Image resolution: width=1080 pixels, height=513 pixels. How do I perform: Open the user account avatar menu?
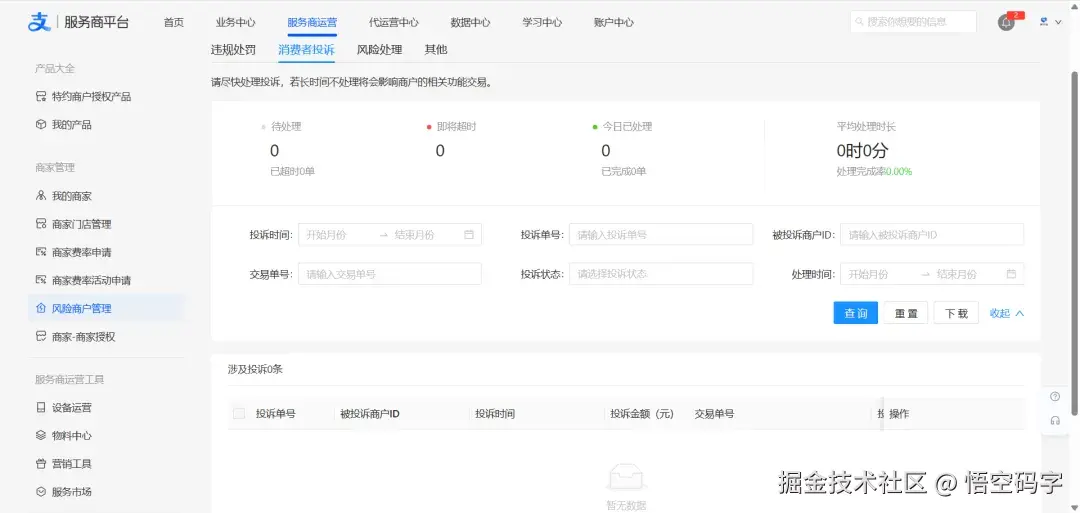[x=1044, y=22]
